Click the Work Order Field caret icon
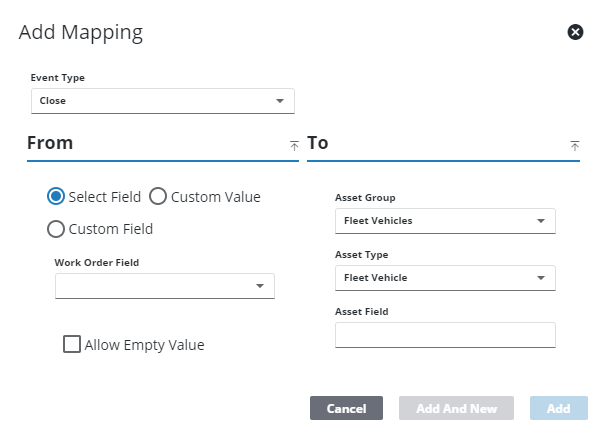The width and height of the screenshot is (606, 444). coord(260,286)
